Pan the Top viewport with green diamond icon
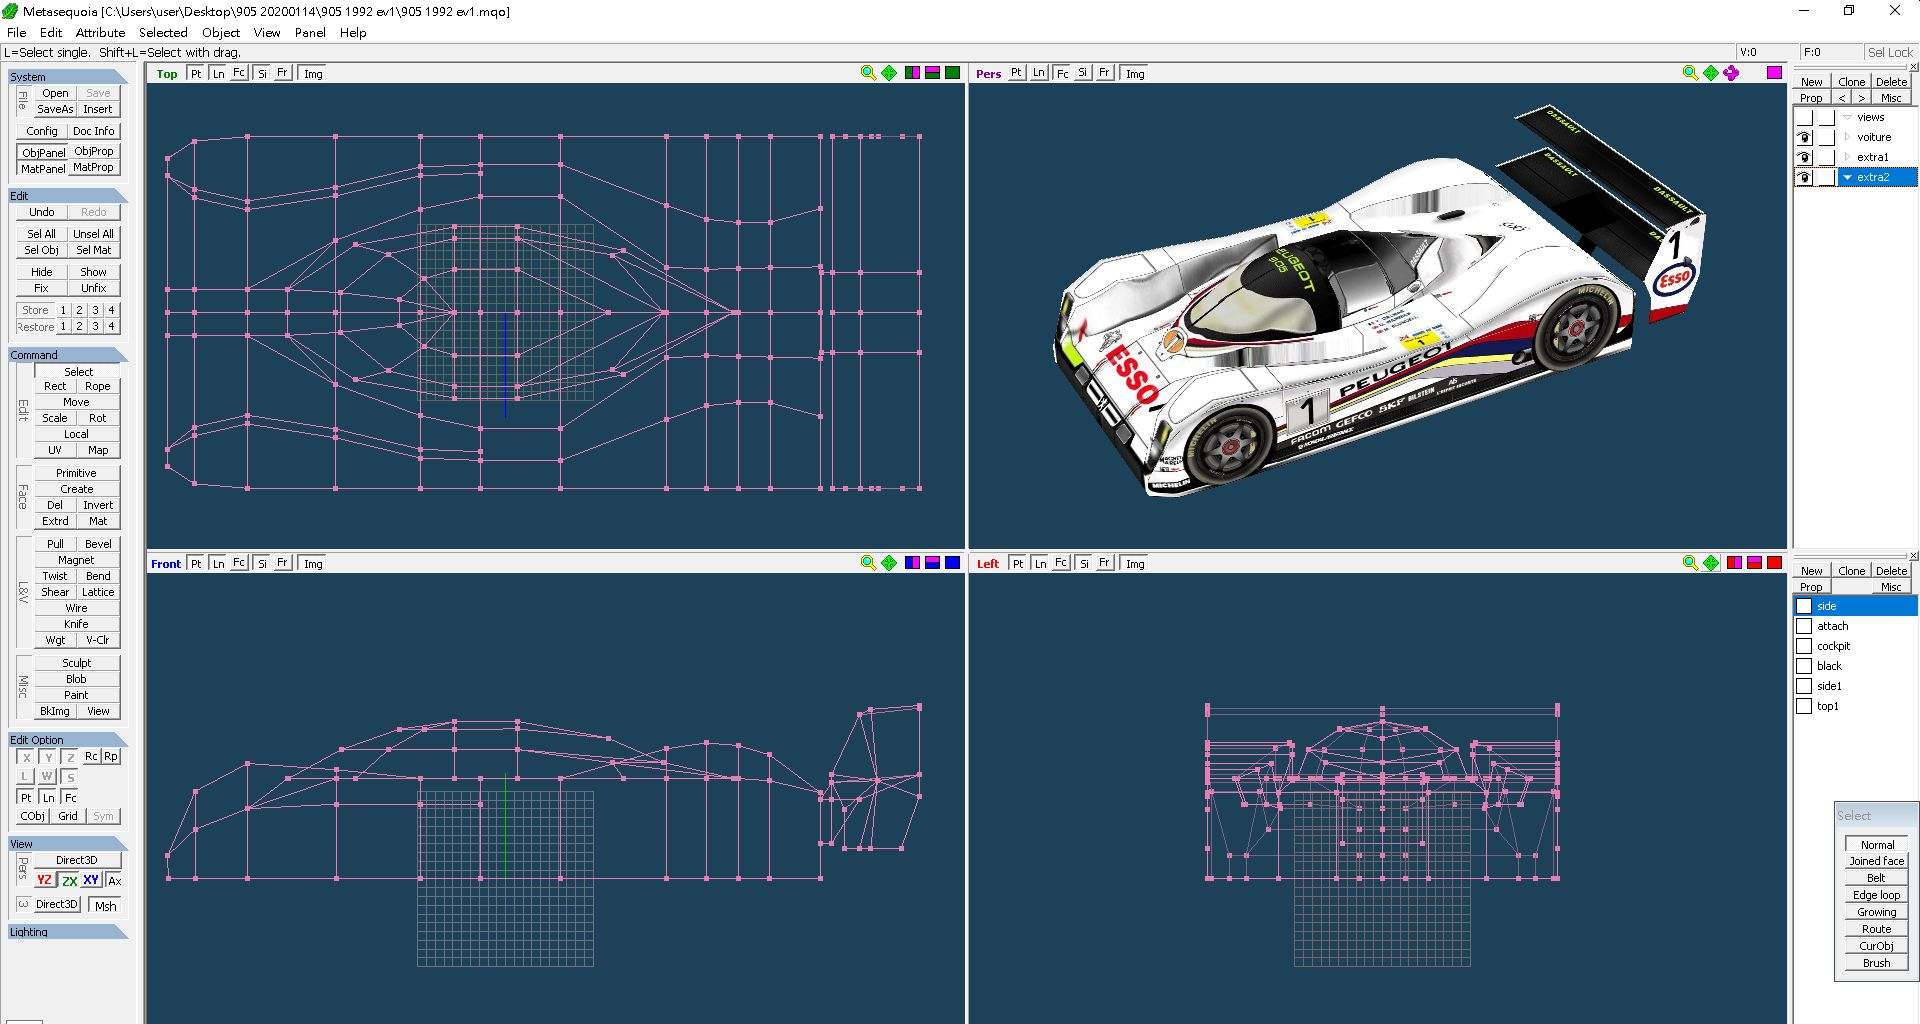 click(x=889, y=73)
